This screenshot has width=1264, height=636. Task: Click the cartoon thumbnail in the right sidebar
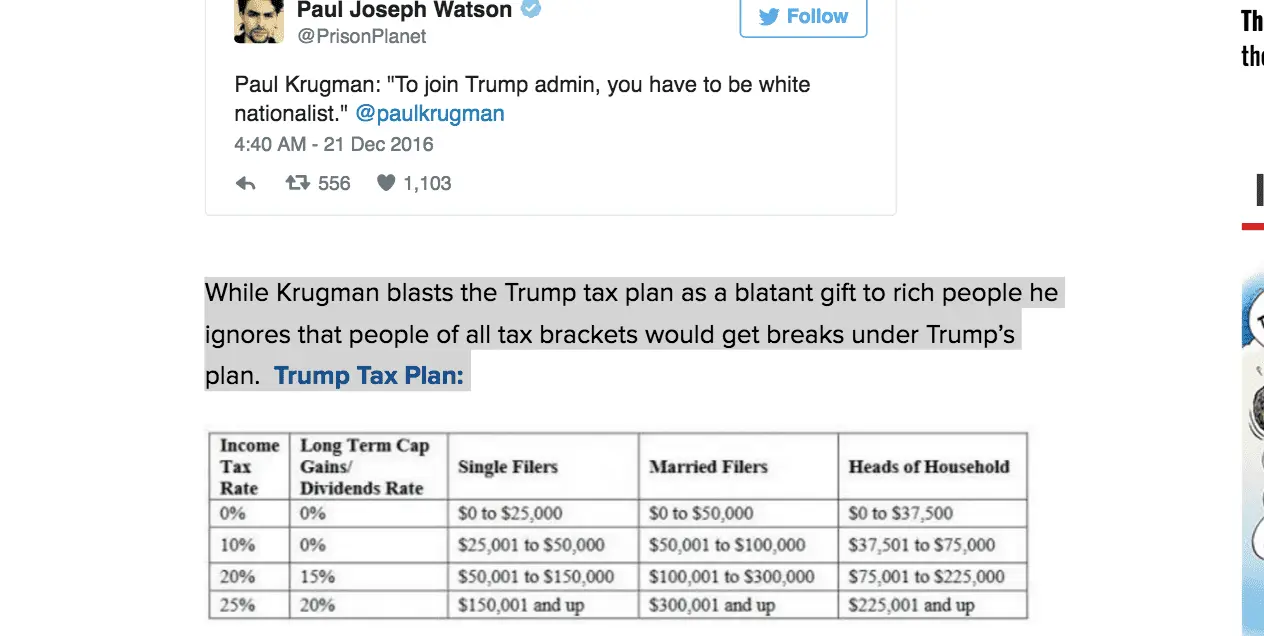[x=1252, y=450]
